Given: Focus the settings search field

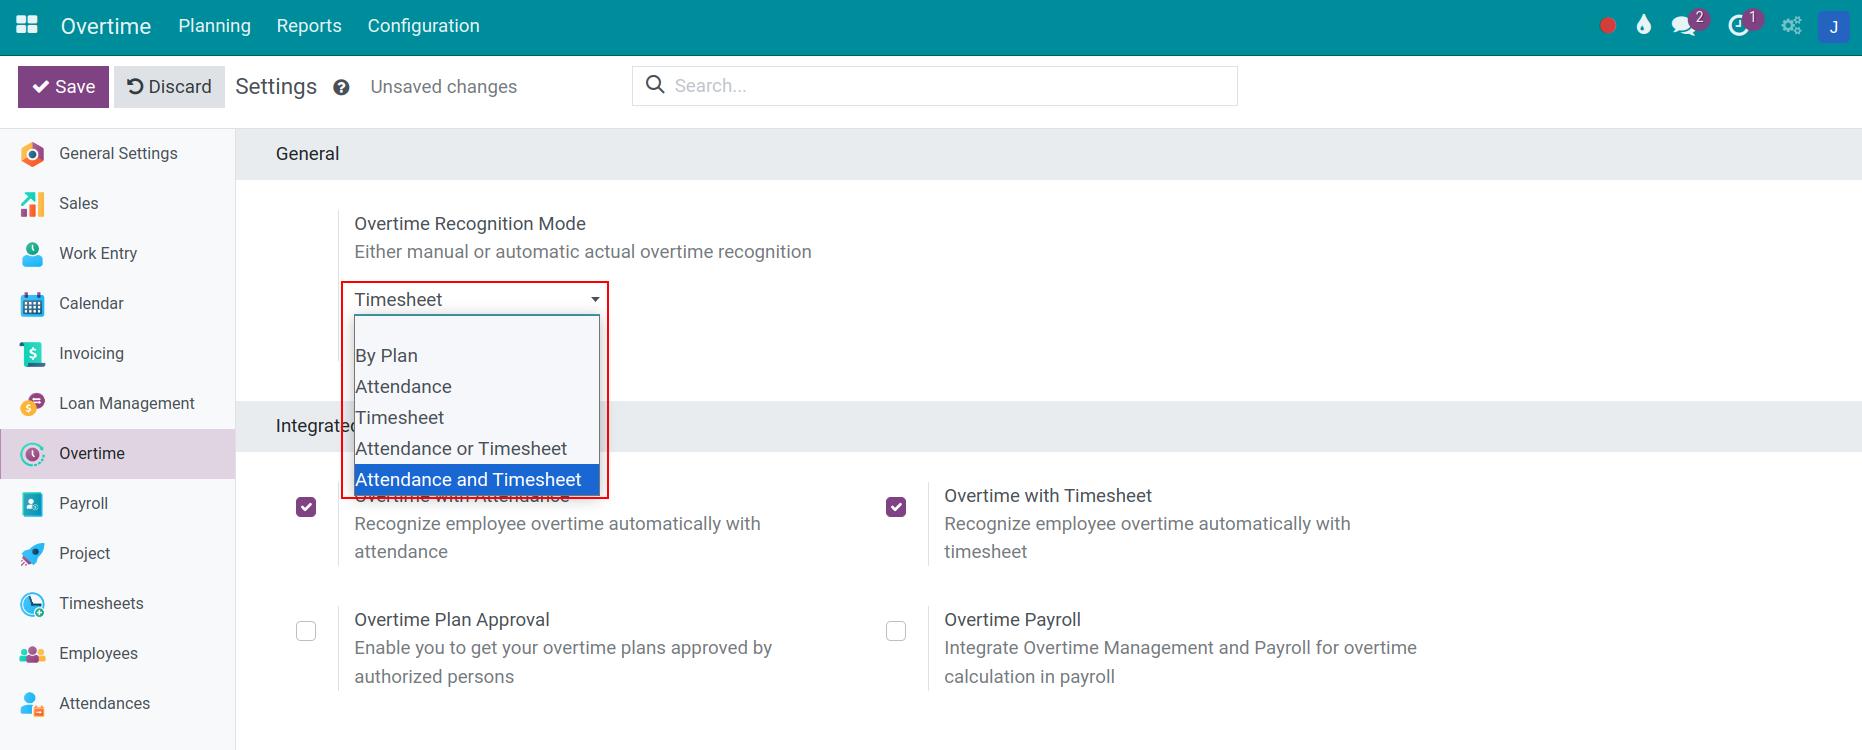Looking at the screenshot, I should point(935,86).
